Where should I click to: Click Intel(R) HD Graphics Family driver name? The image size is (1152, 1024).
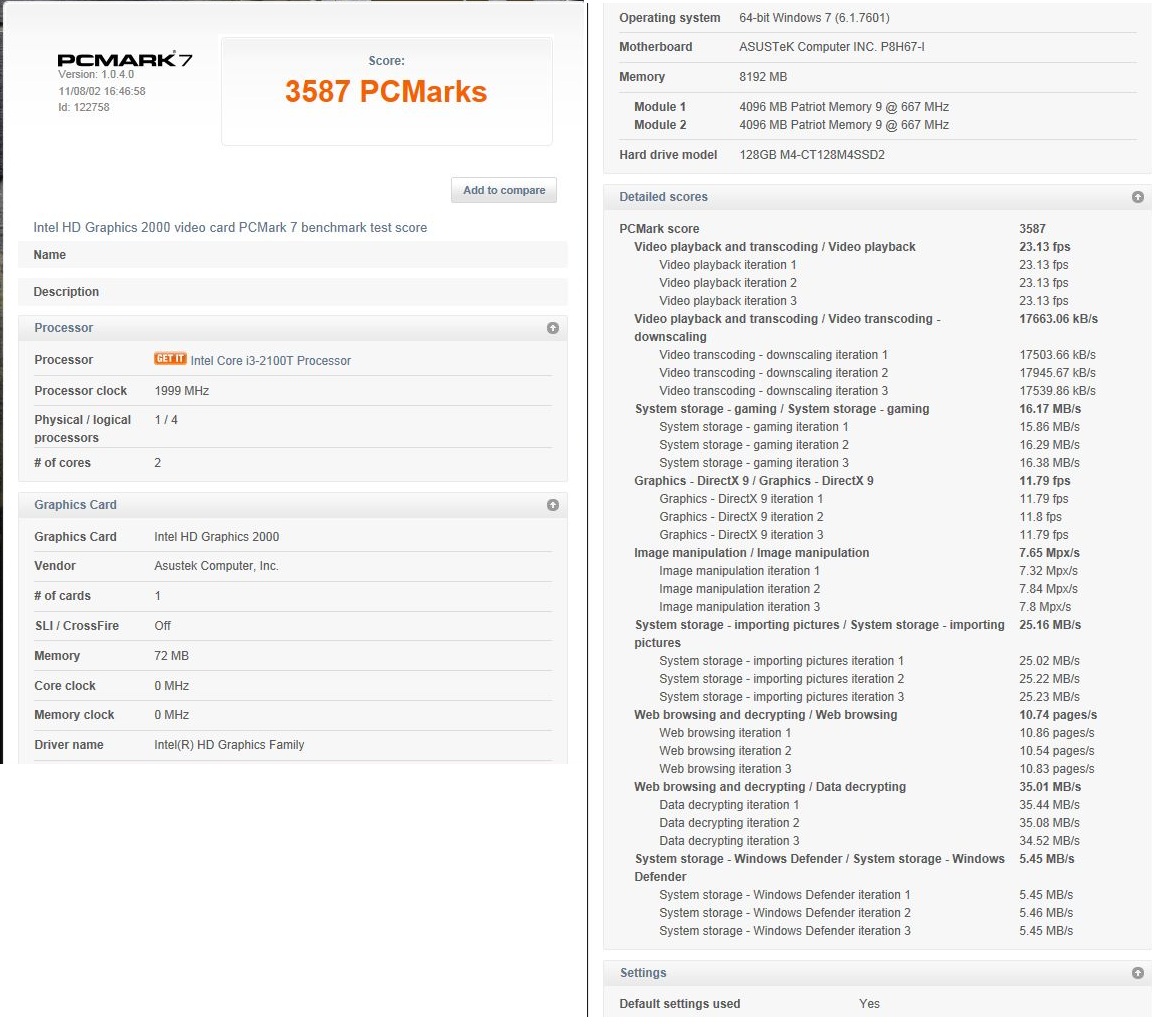[229, 745]
